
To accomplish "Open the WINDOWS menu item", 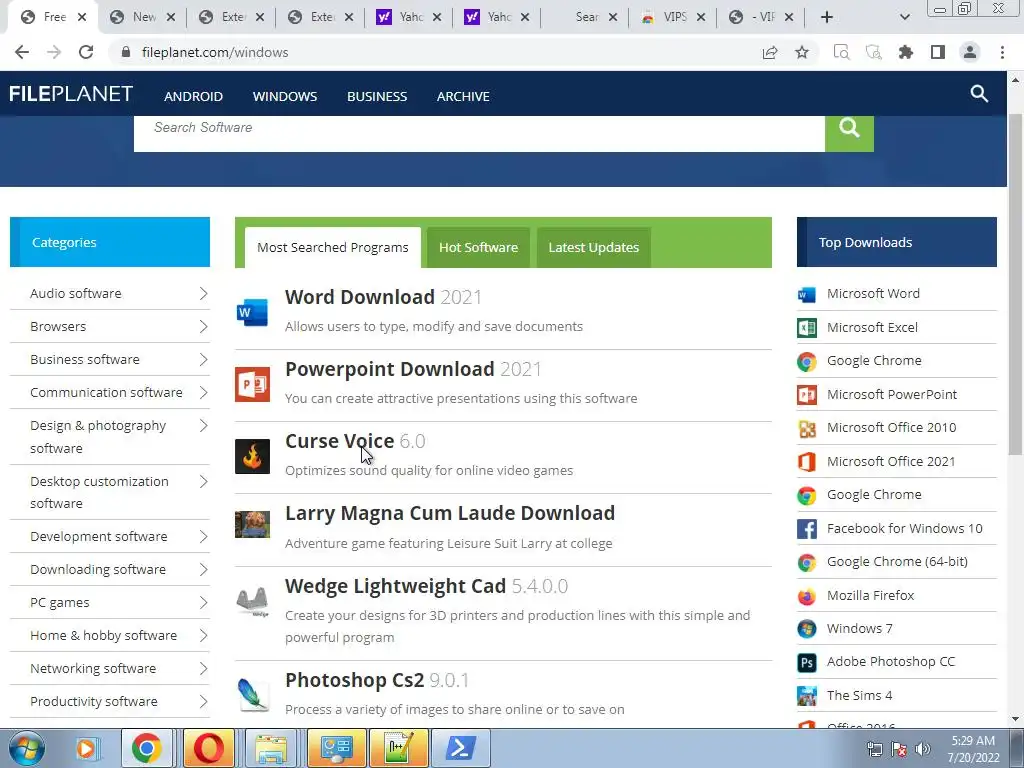I will coord(285,96).
